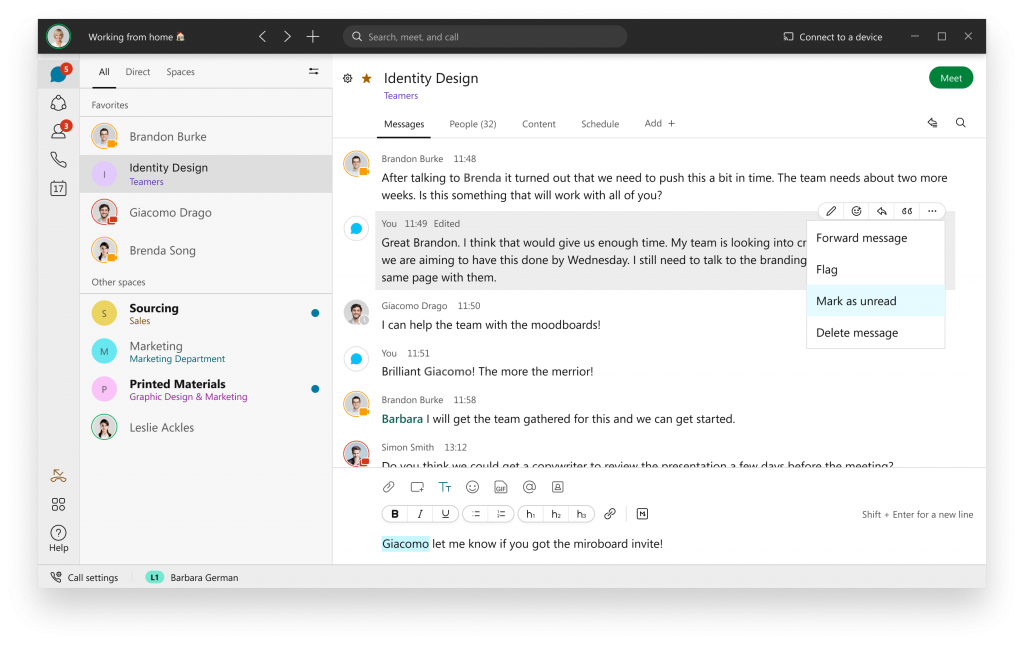Click the screen capture icon in compose bar
The width and height of the screenshot is (1024, 645).
[x=416, y=487]
